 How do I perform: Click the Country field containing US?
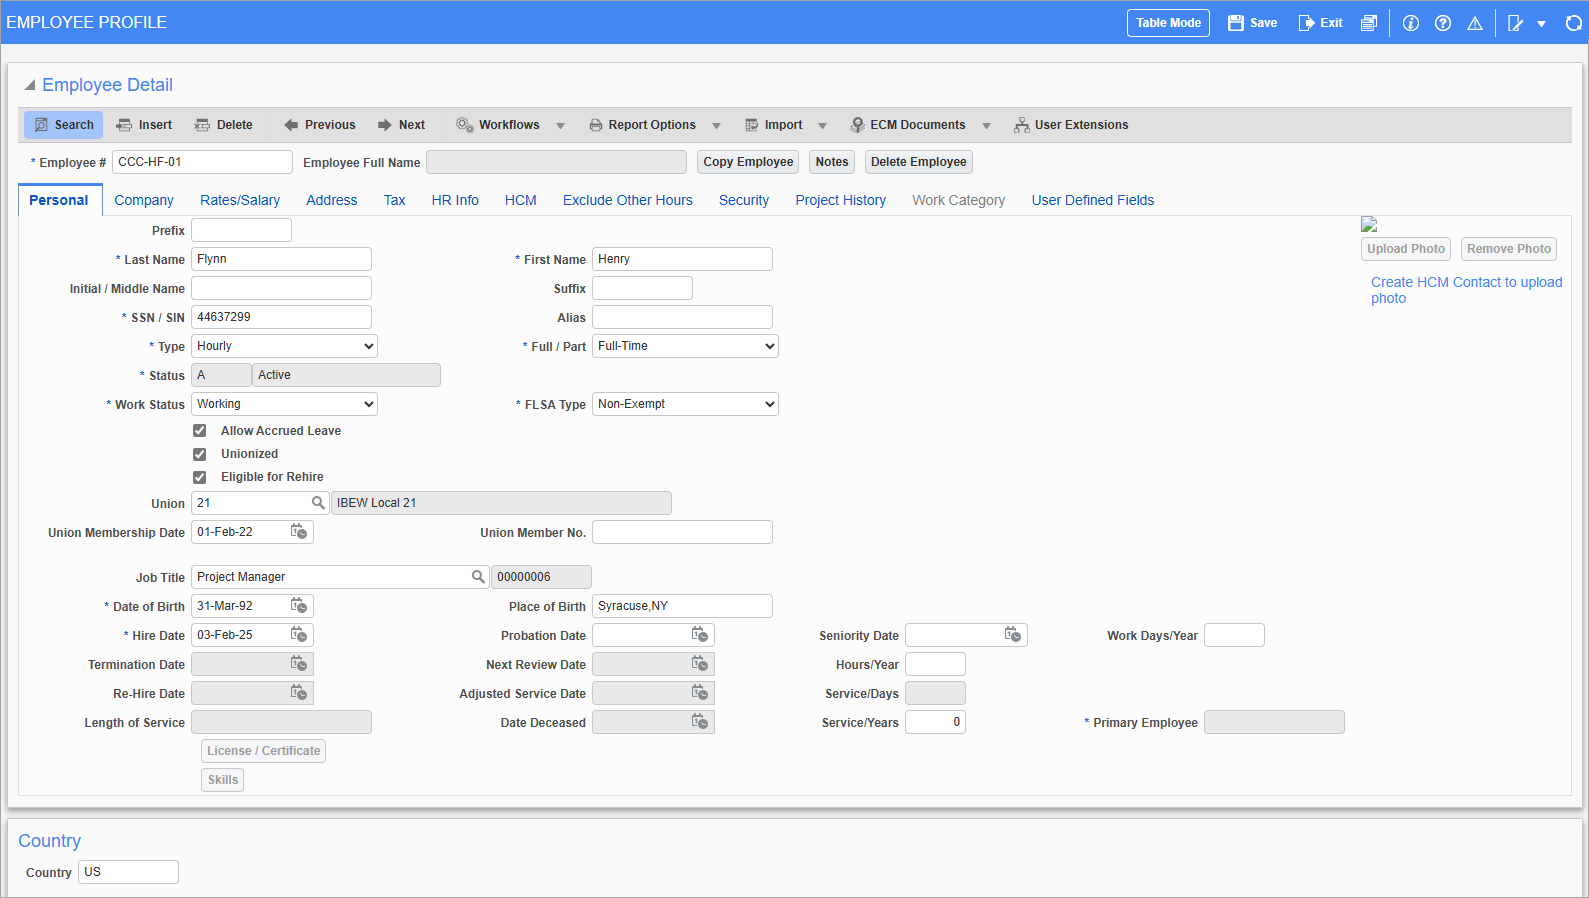(x=128, y=872)
